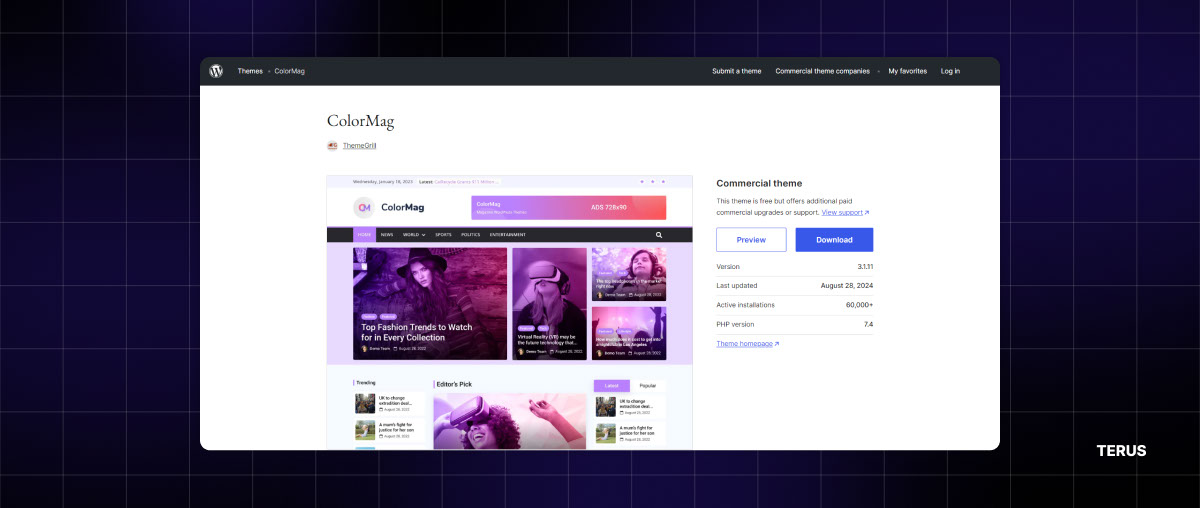Click the search magnifier icon in preview
The width and height of the screenshot is (1200, 508).
click(x=659, y=235)
